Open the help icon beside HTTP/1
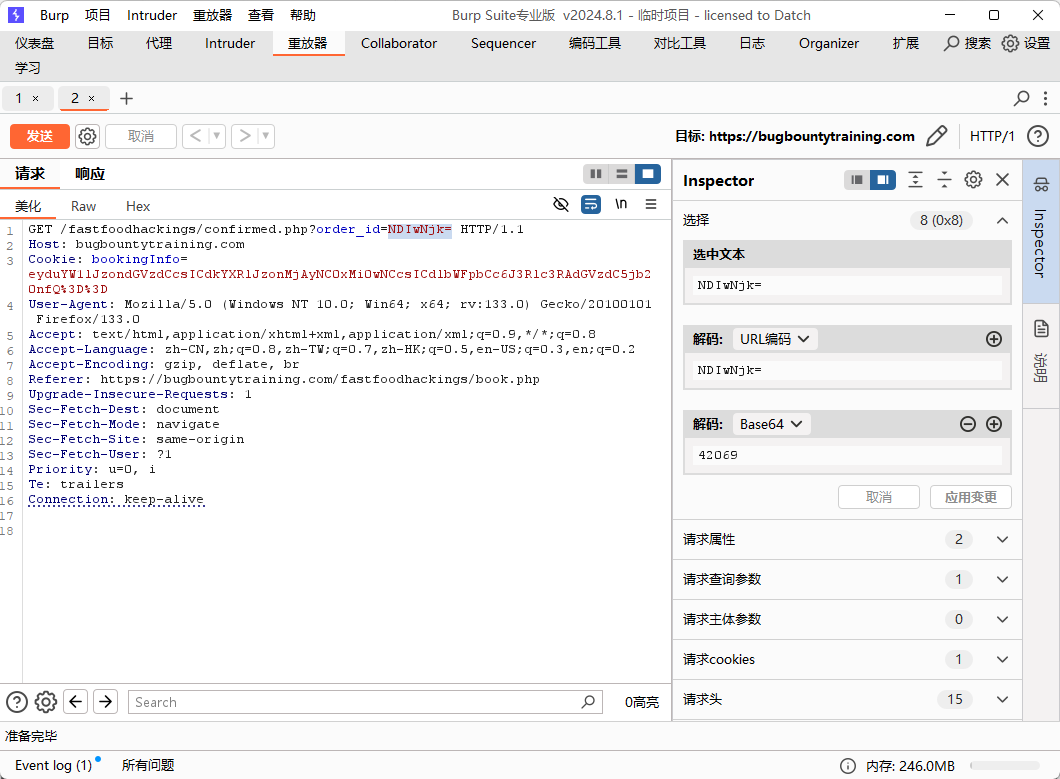Viewport: 1060px width, 779px height. (x=1038, y=137)
